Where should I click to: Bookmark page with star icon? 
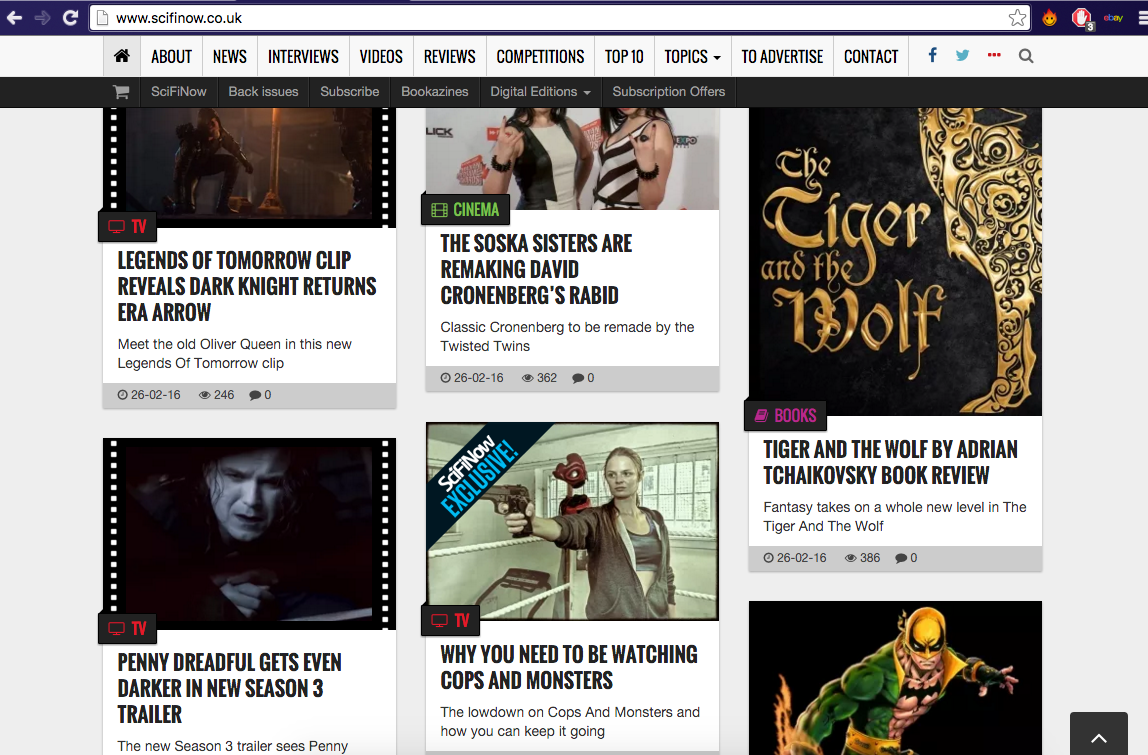click(x=1017, y=18)
